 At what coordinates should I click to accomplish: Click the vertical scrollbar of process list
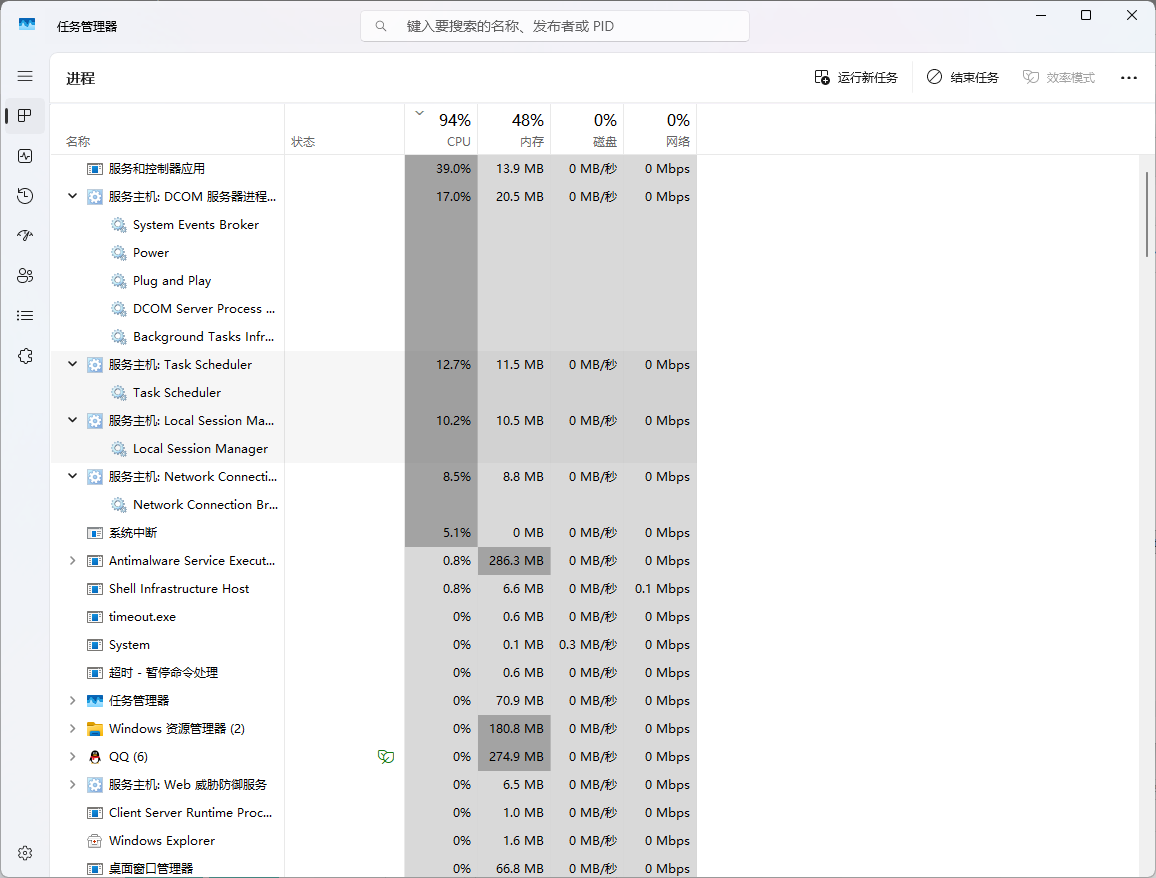(x=1147, y=215)
